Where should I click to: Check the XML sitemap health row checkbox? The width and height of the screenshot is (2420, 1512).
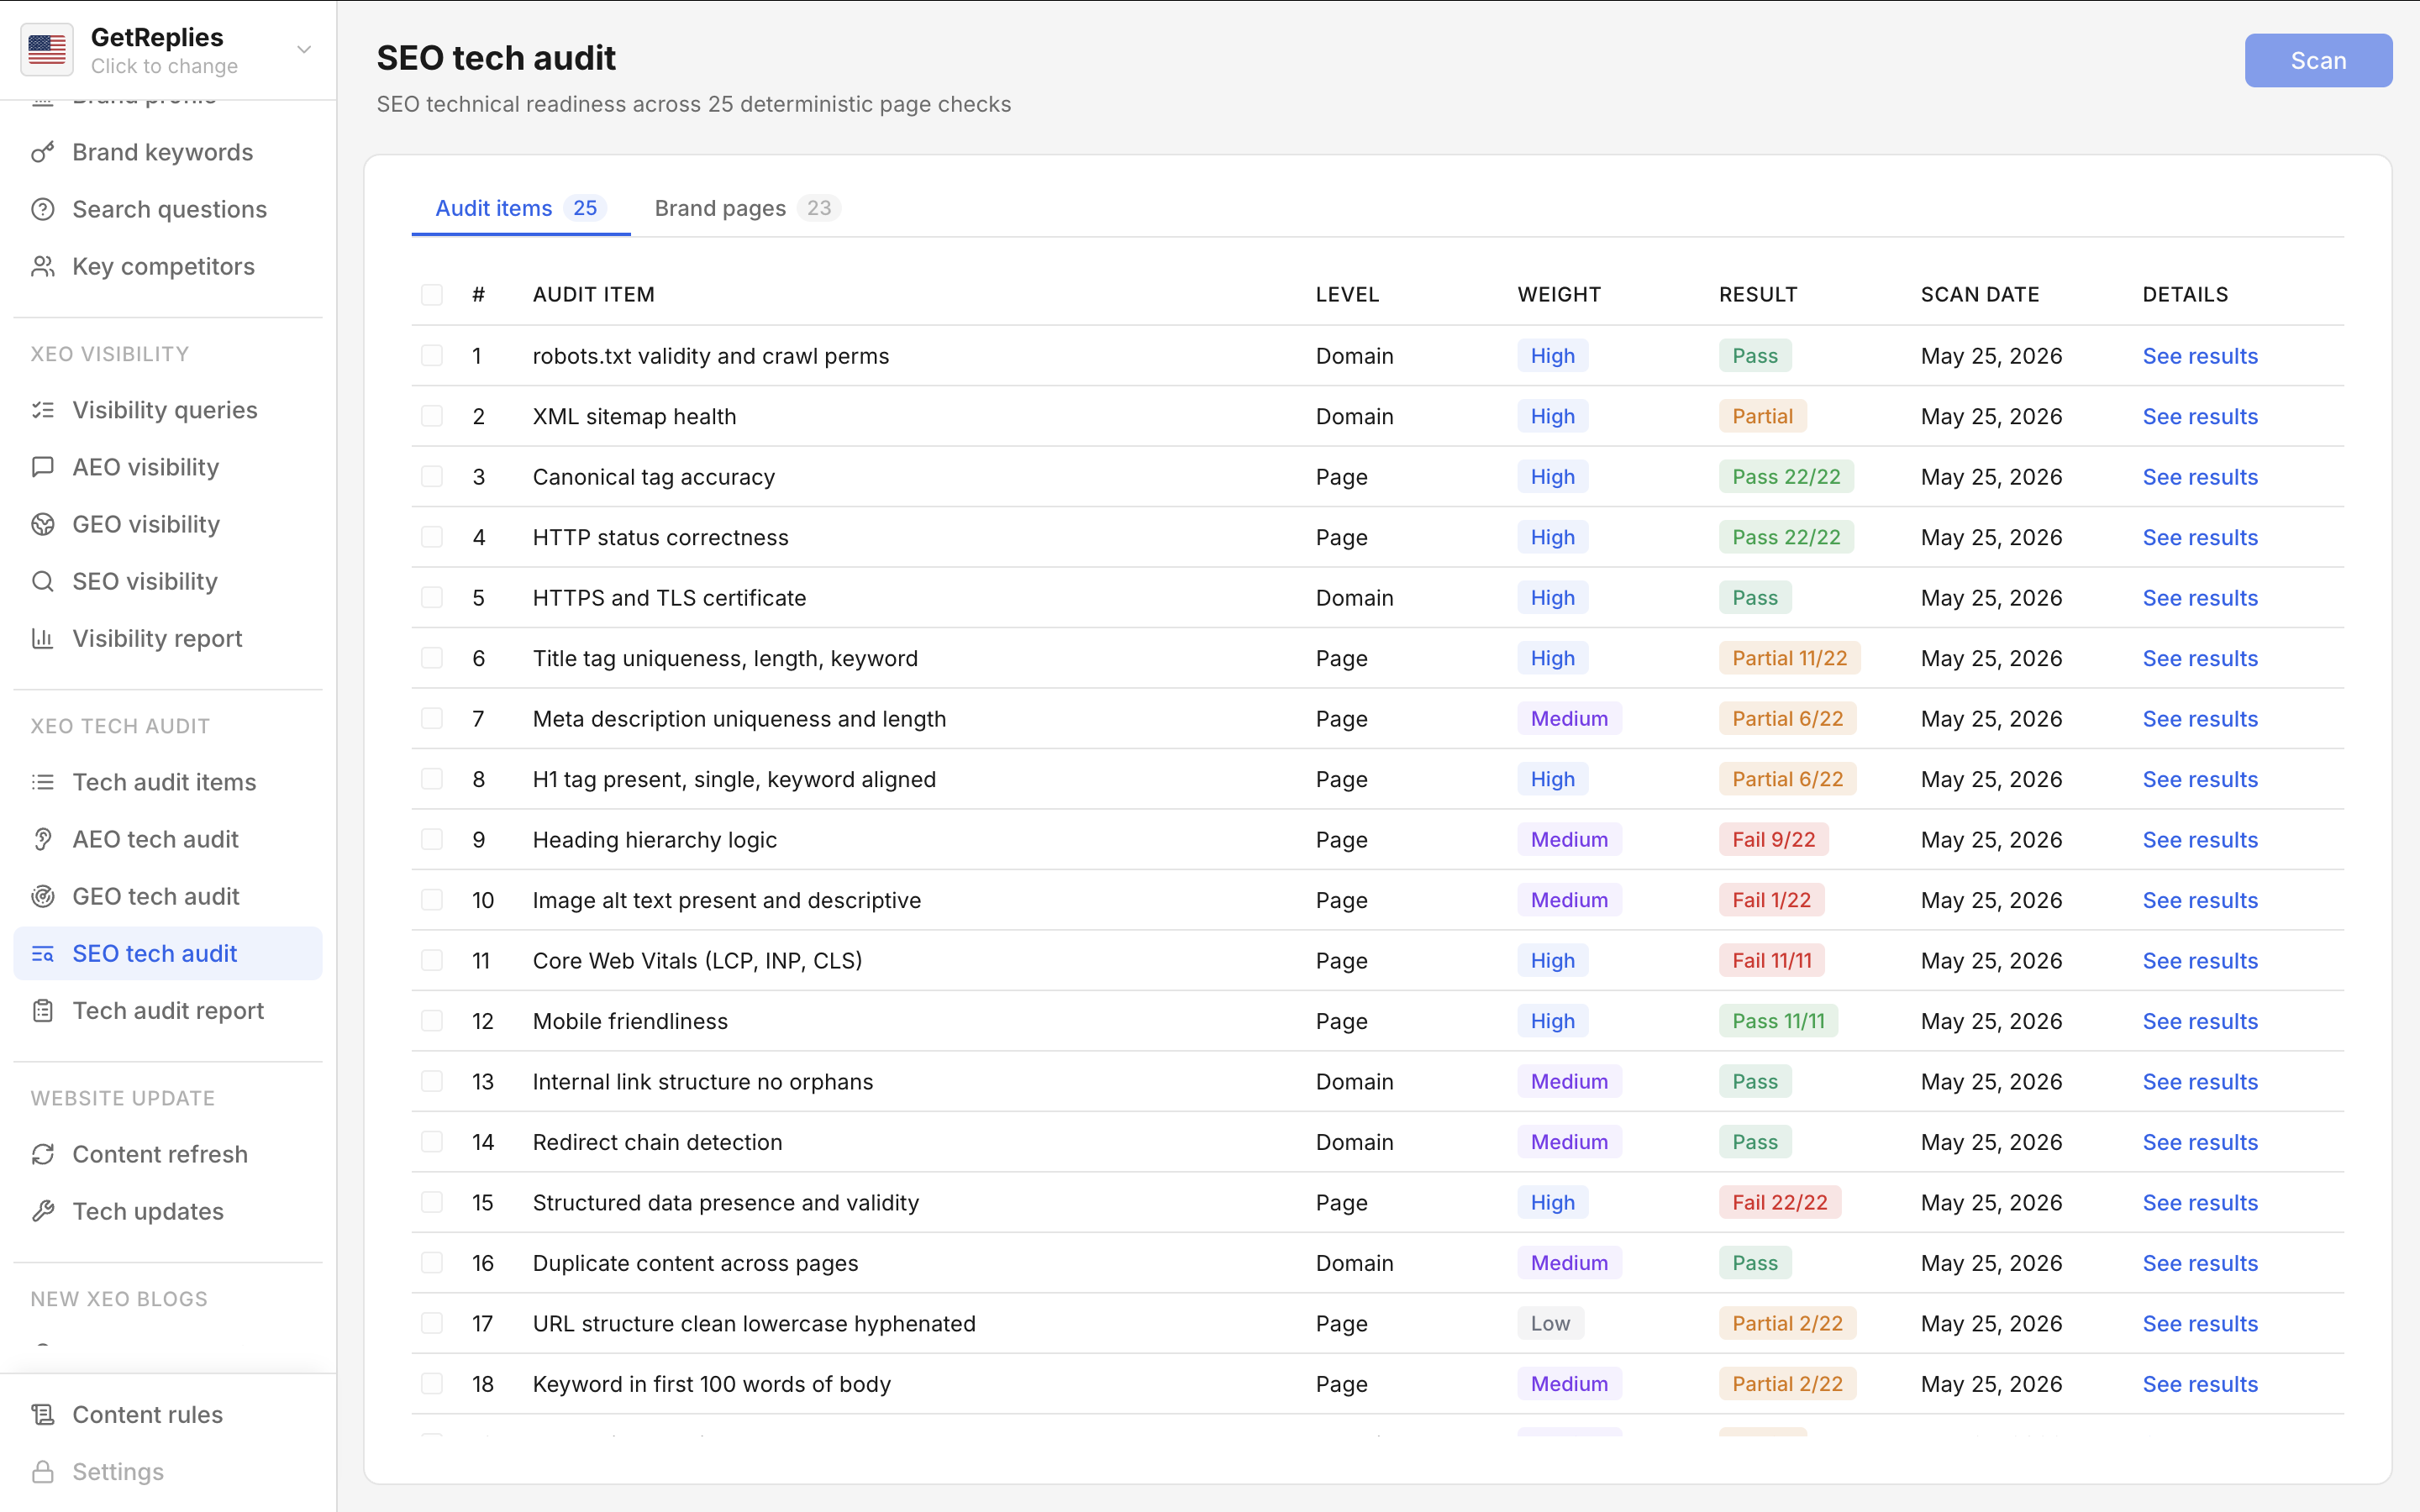432,416
